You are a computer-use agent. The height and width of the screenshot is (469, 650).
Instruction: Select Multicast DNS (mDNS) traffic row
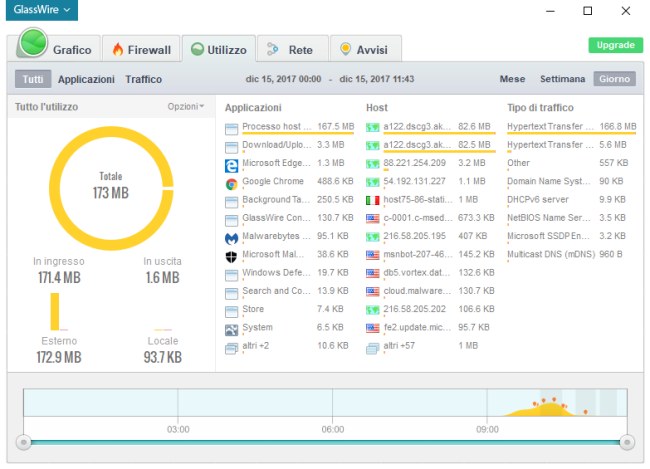click(571, 254)
